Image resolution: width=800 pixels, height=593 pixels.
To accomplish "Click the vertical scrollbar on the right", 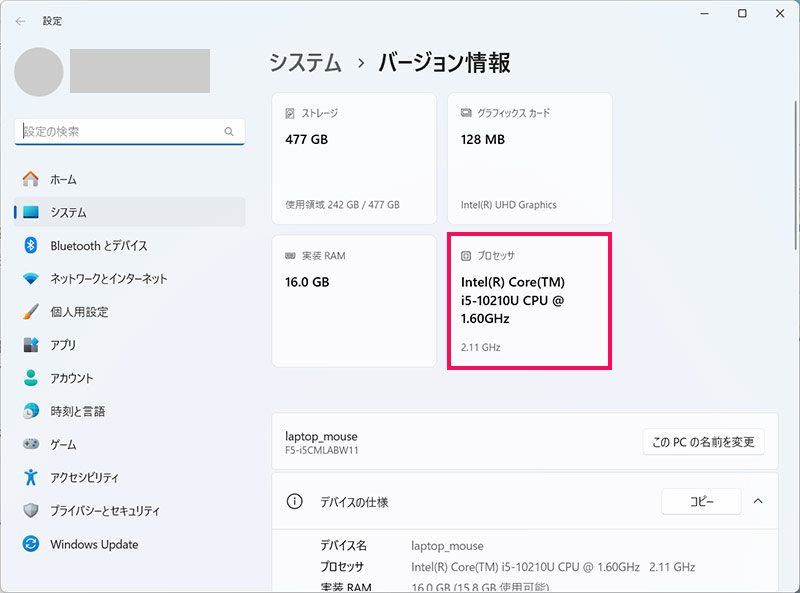I will 796,175.
